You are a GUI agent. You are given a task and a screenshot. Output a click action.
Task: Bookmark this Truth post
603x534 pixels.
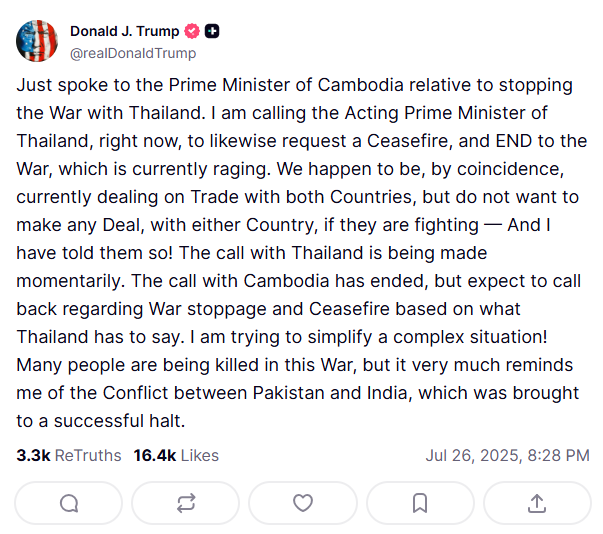tap(420, 503)
